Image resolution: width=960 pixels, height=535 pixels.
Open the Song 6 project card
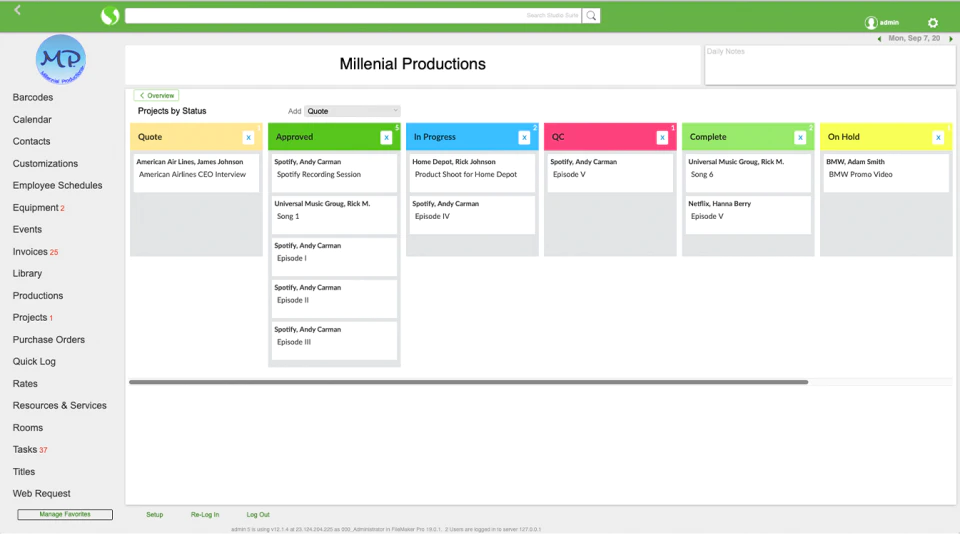[x=748, y=173]
